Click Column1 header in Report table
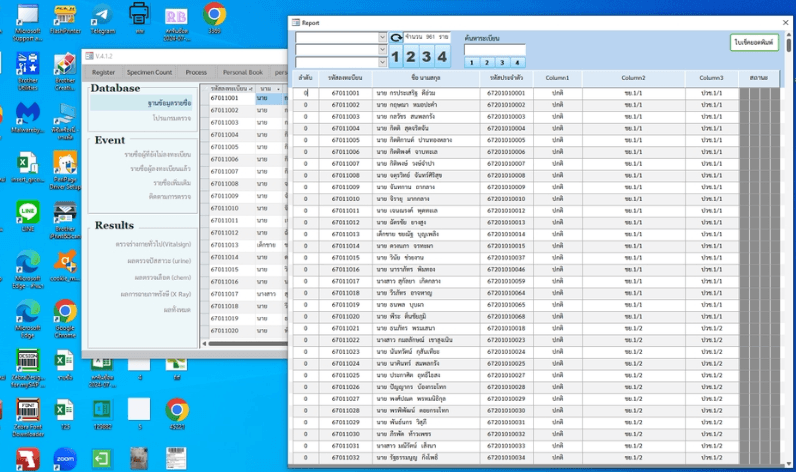The image size is (796, 472). pos(557,78)
